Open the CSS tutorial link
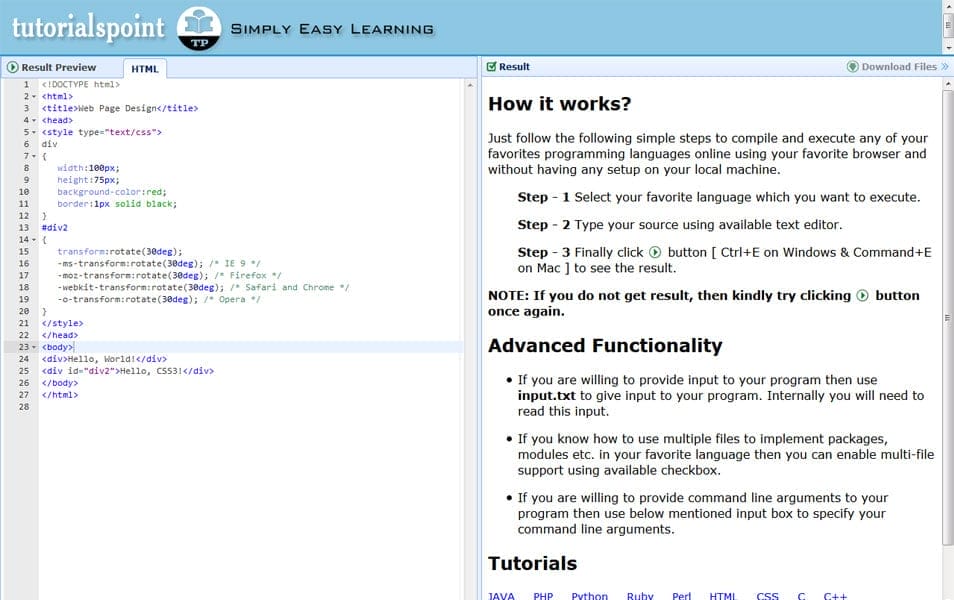Screen dimensions: 954x600 click(767, 596)
